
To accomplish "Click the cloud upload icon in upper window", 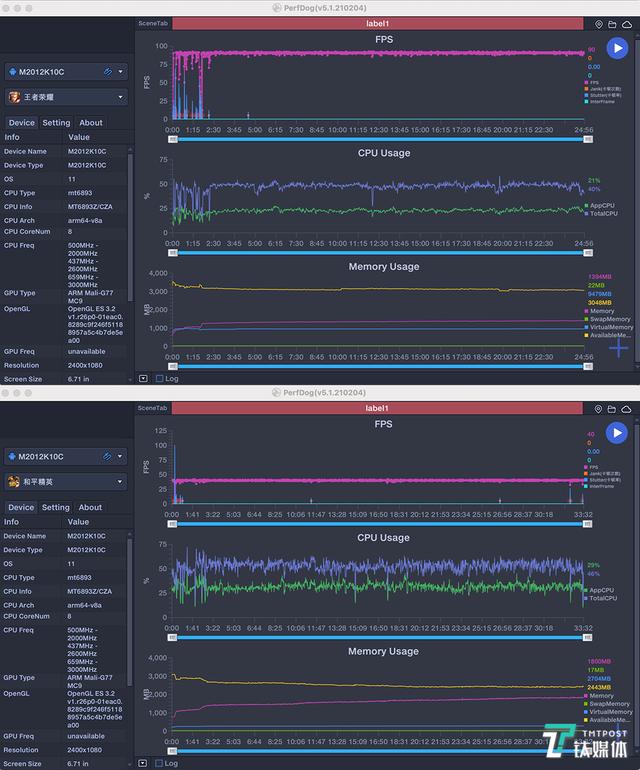I will pyautogui.click(x=626, y=24).
